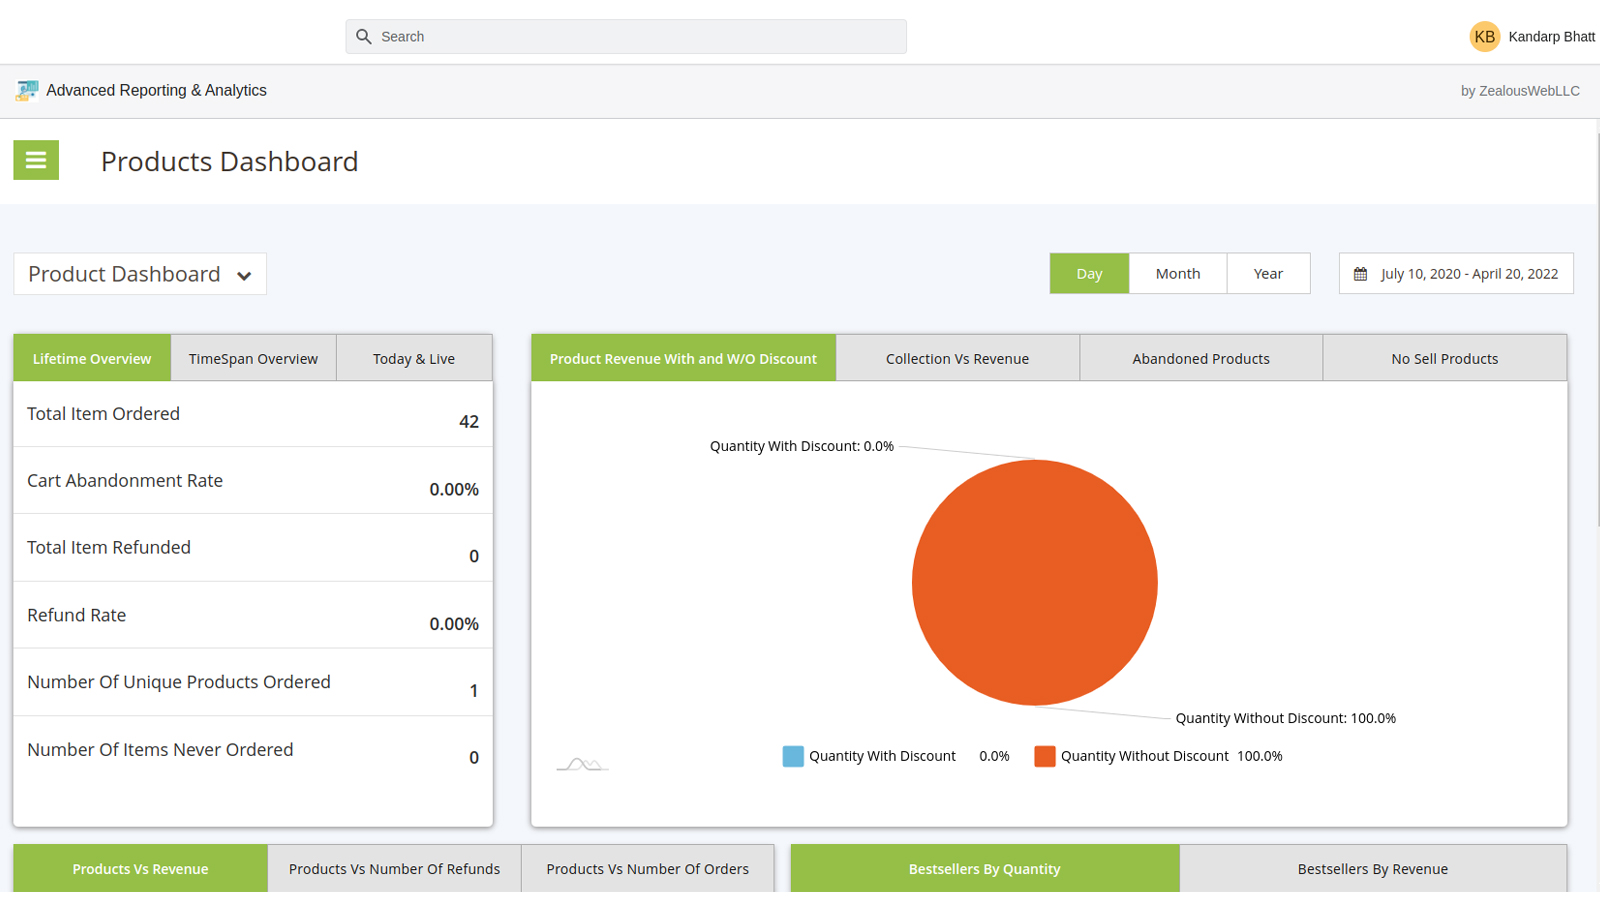Open the Abandoned Products tab
The width and height of the screenshot is (1600, 900).
point(1200,359)
